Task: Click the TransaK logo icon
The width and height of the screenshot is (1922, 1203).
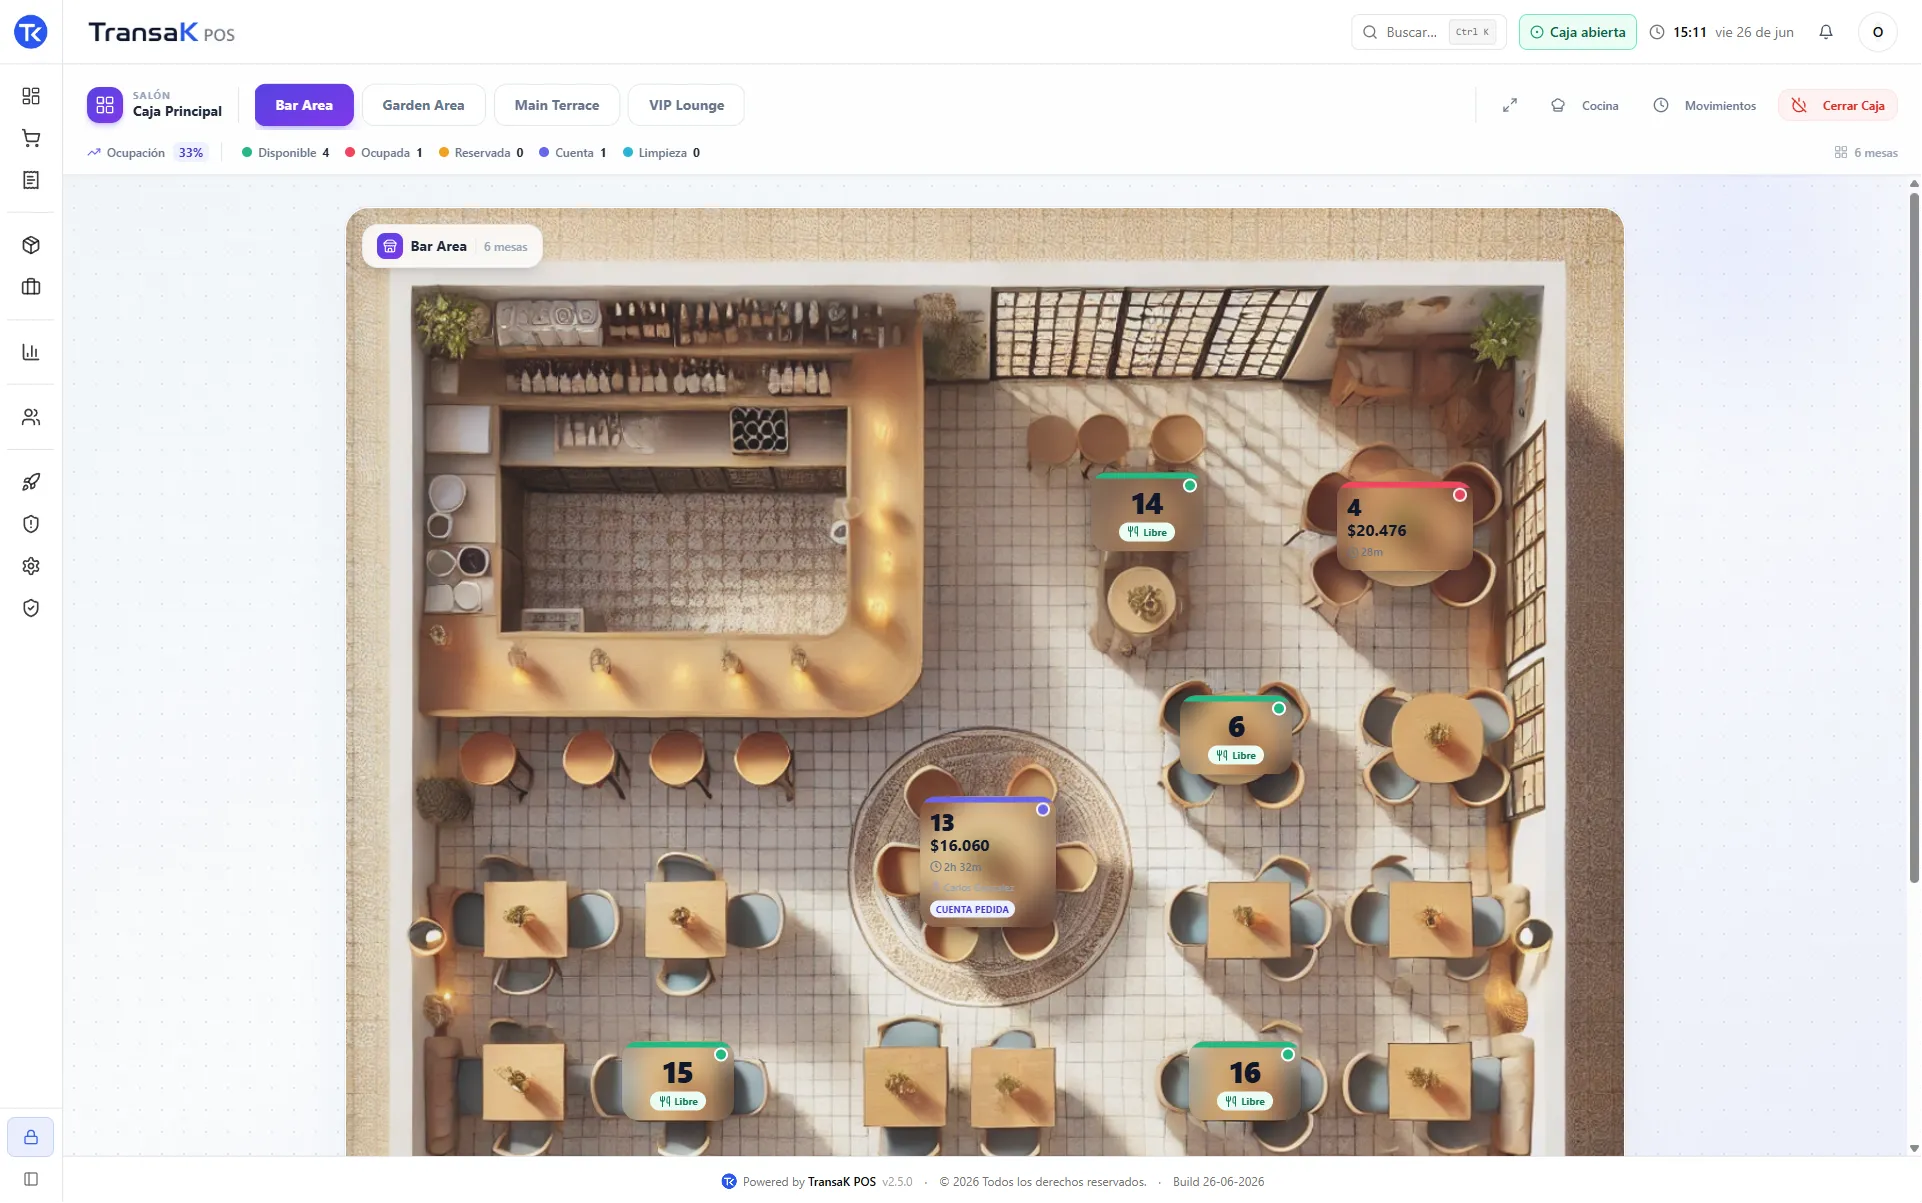Action: coord(31,32)
